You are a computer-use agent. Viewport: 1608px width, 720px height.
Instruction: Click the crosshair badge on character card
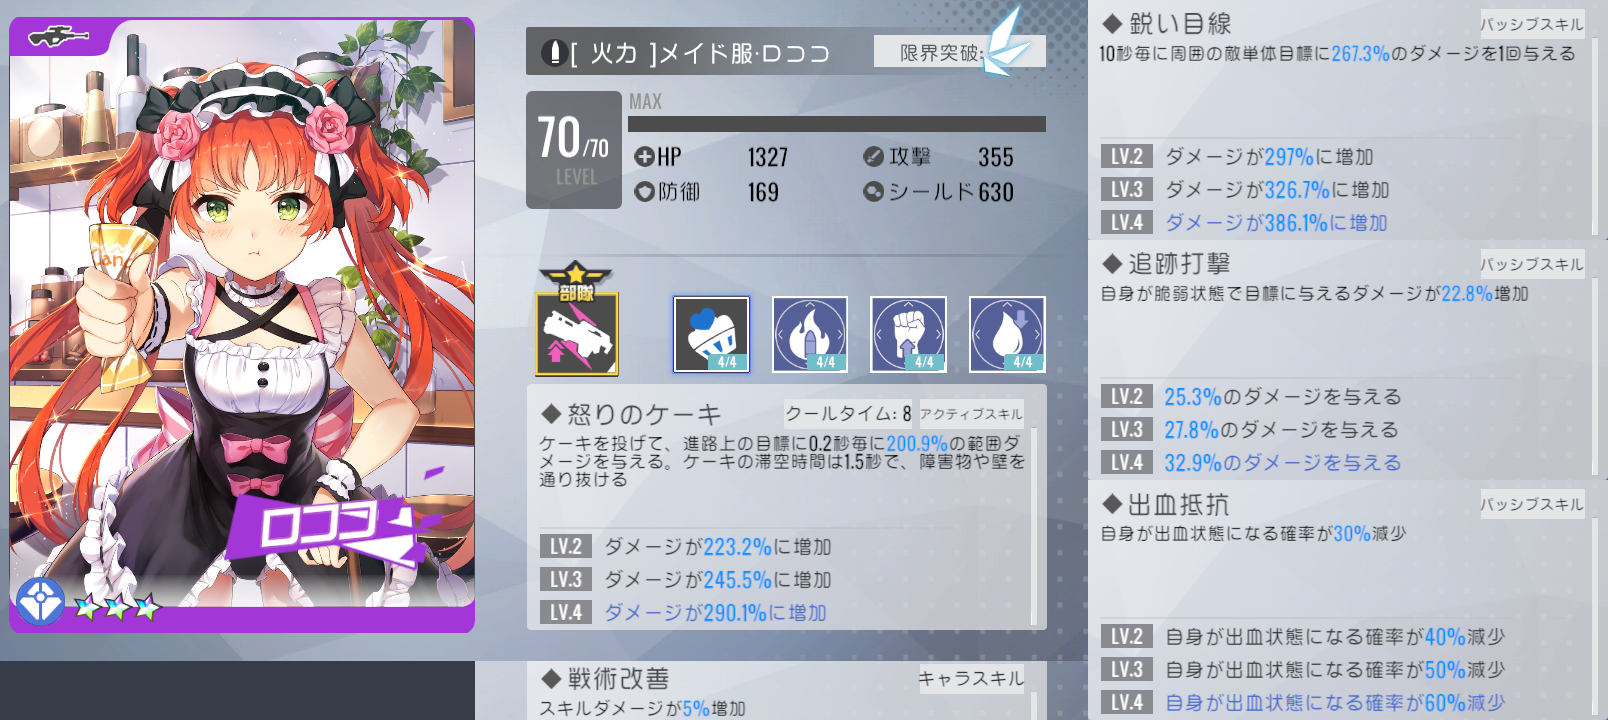[x=40, y=602]
